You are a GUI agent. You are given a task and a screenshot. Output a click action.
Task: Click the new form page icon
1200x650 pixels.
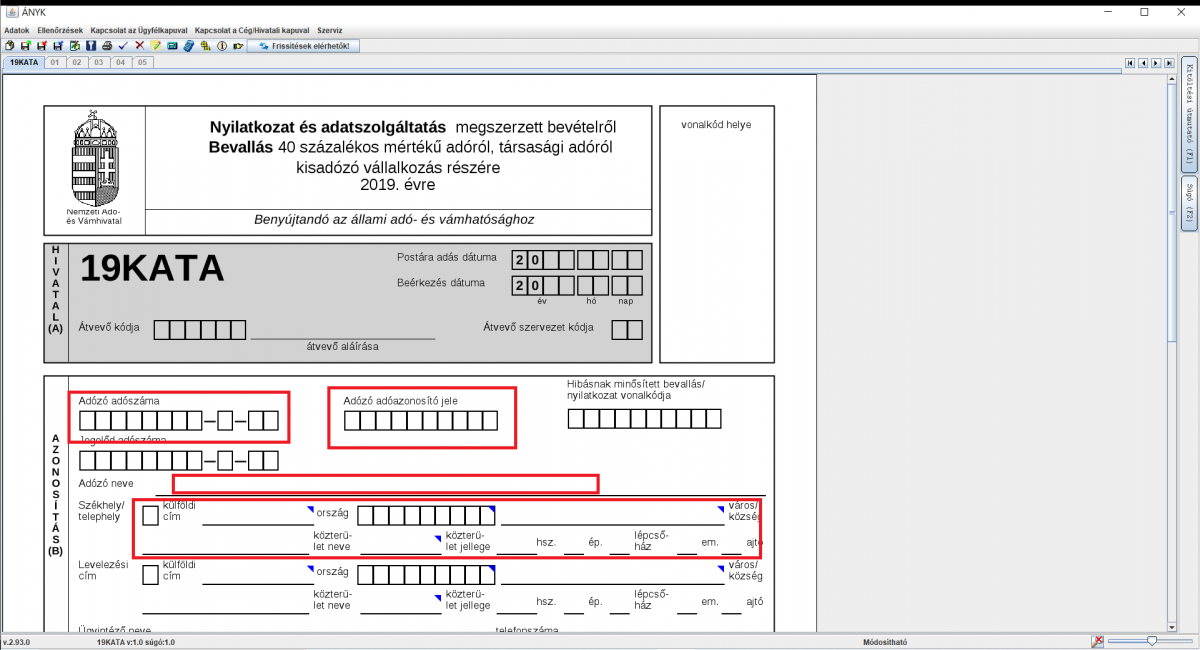[x=9, y=46]
